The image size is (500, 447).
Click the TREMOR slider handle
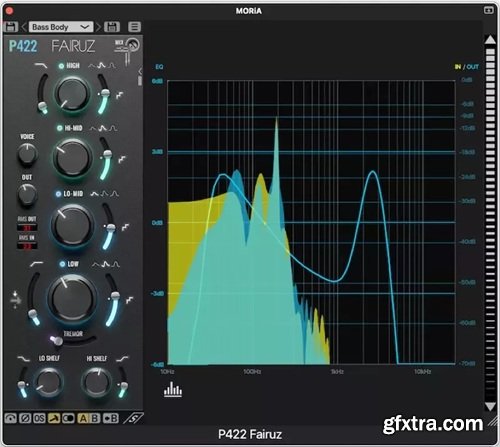point(57,340)
